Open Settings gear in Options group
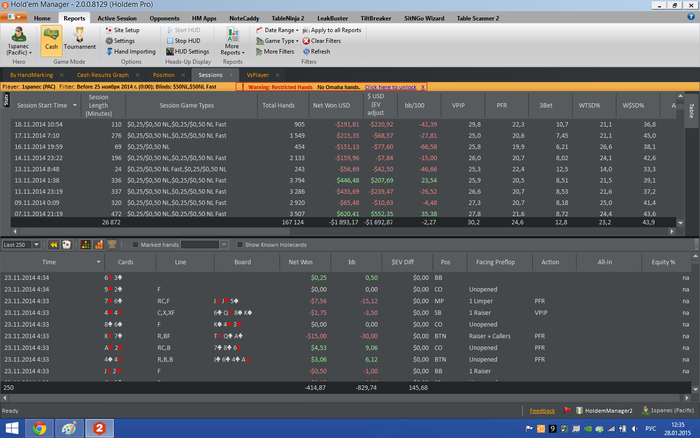This screenshot has height=438, width=700. pos(120,41)
